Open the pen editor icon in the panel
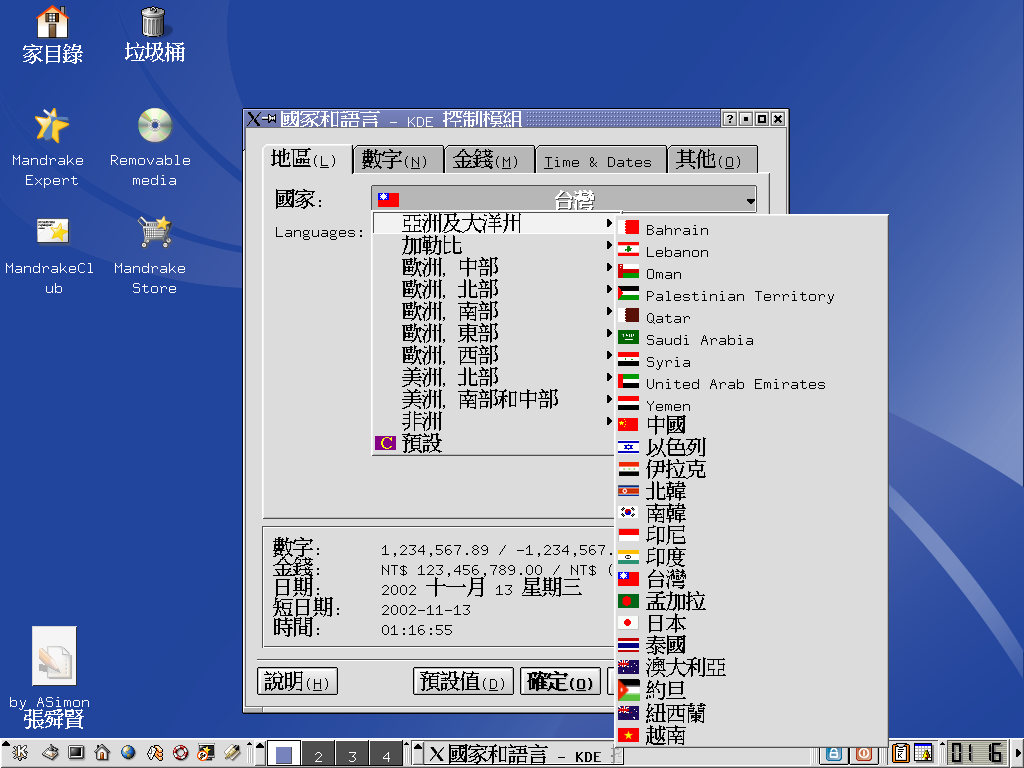 tap(232, 753)
